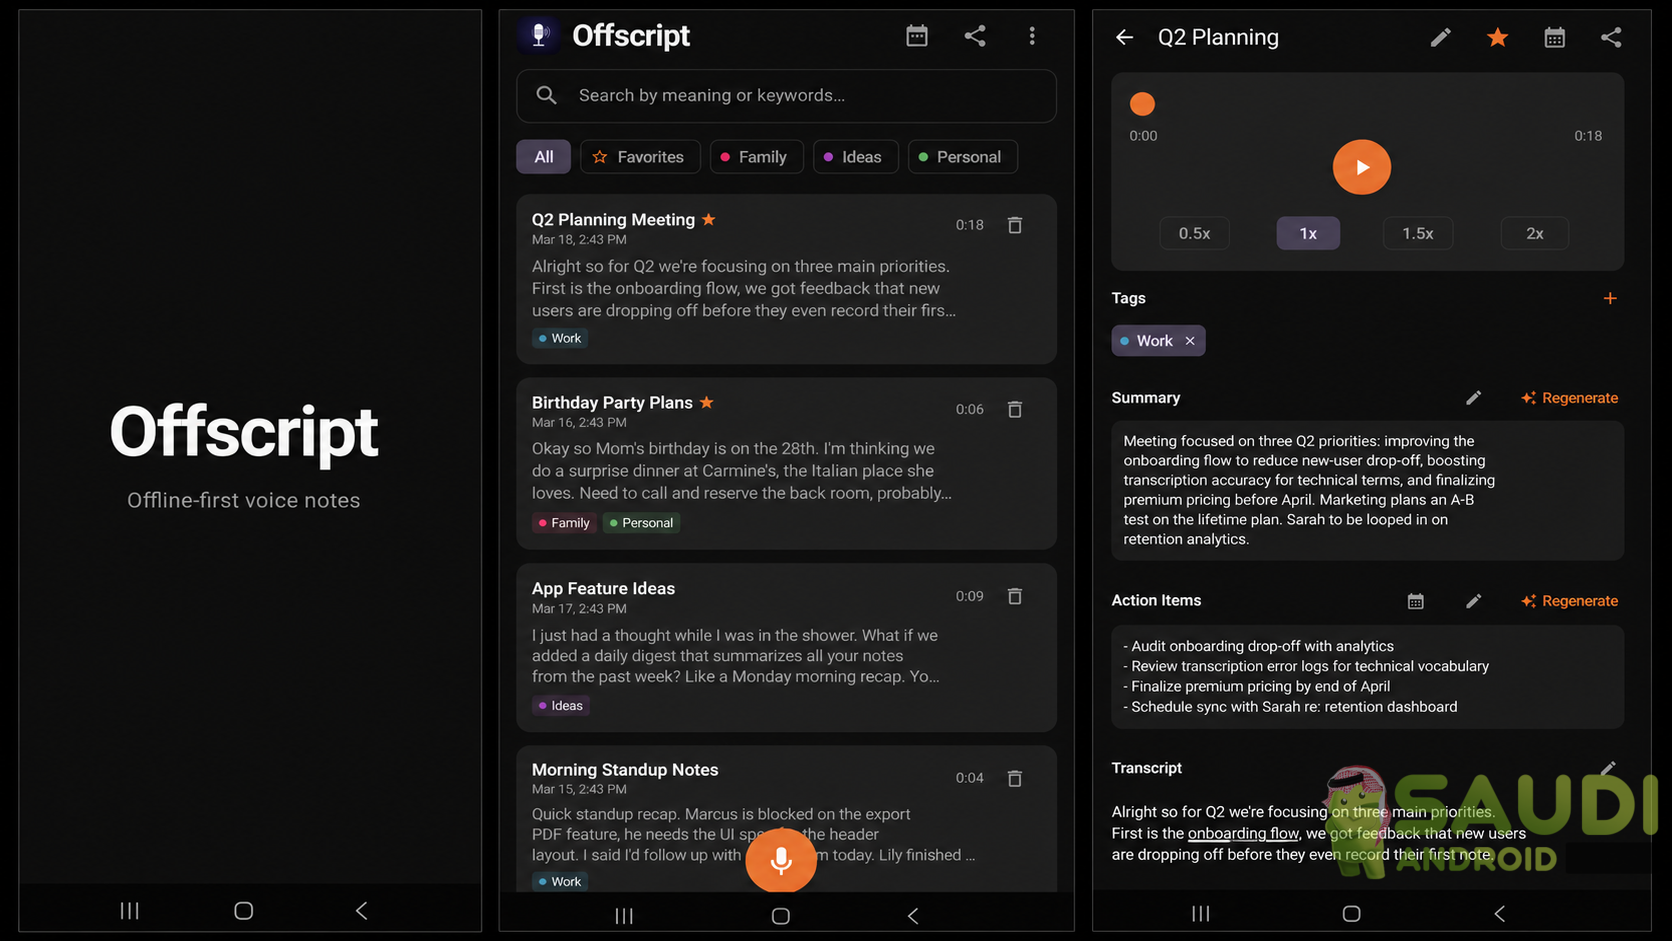Tap share icon in Offscript list header
The width and height of the screenshot is (1672, 941).
tap(975, 36)
